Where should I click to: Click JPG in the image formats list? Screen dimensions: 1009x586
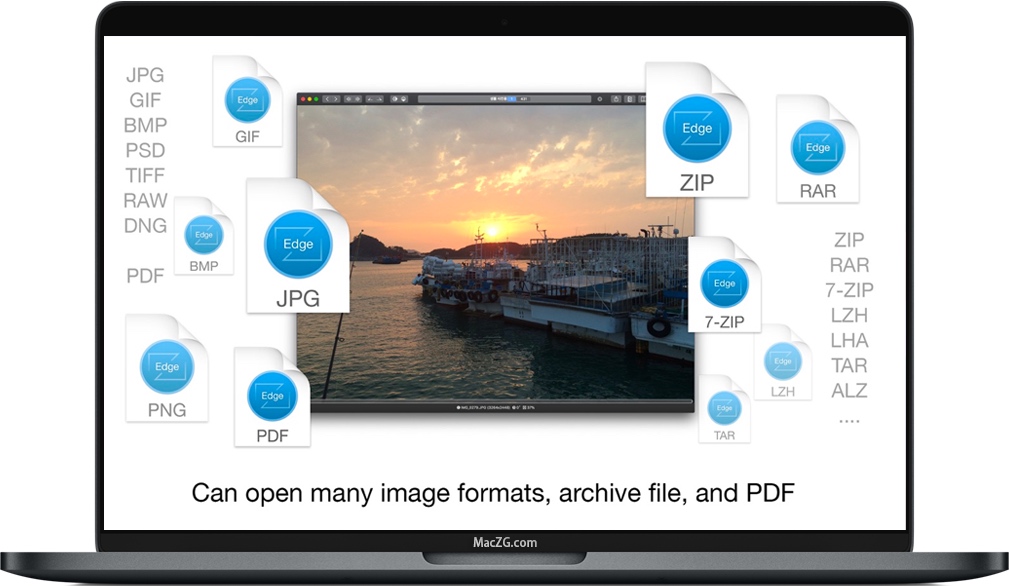[145, 75]
